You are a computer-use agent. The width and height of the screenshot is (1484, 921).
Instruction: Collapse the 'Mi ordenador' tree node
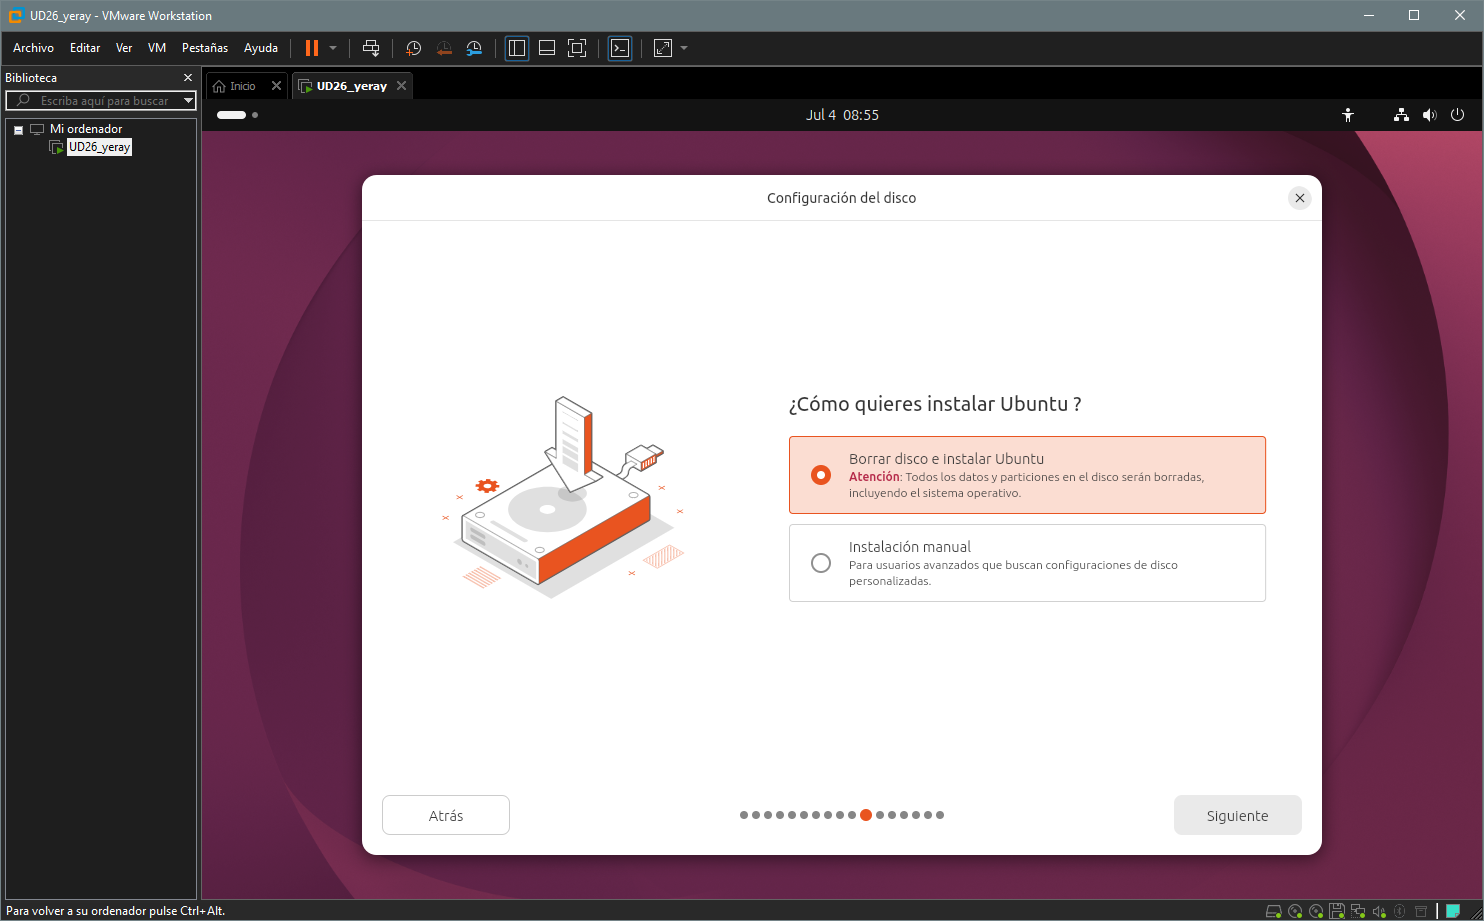[18, 130]
